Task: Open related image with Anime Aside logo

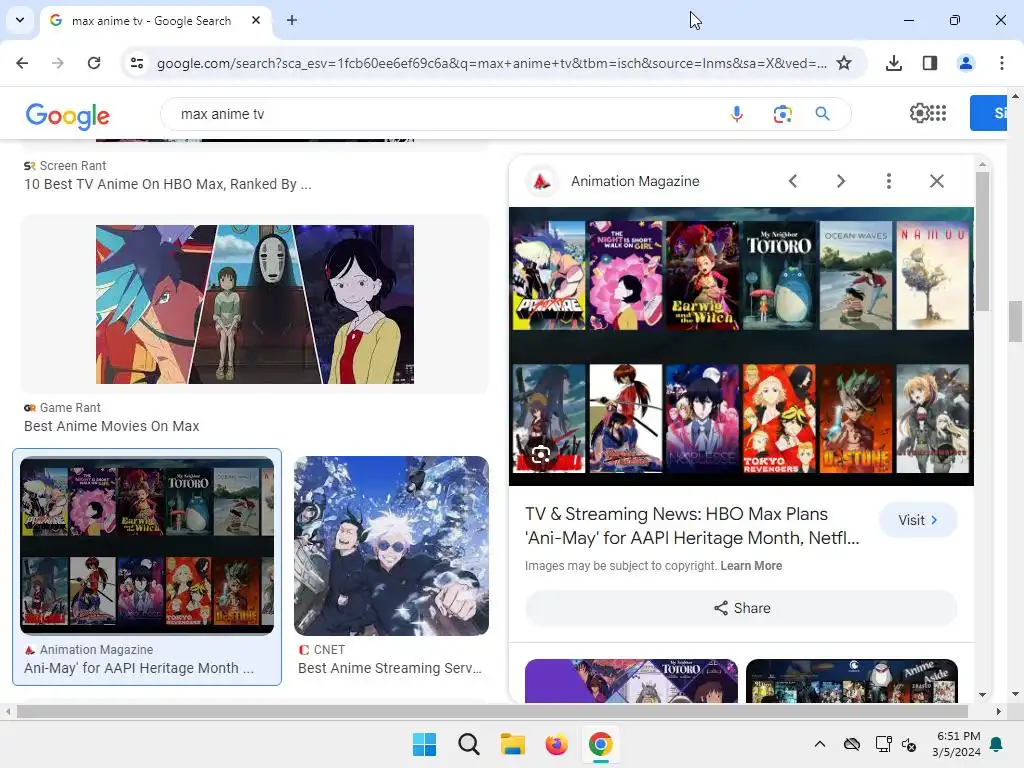Action: [x=852, y=680]
